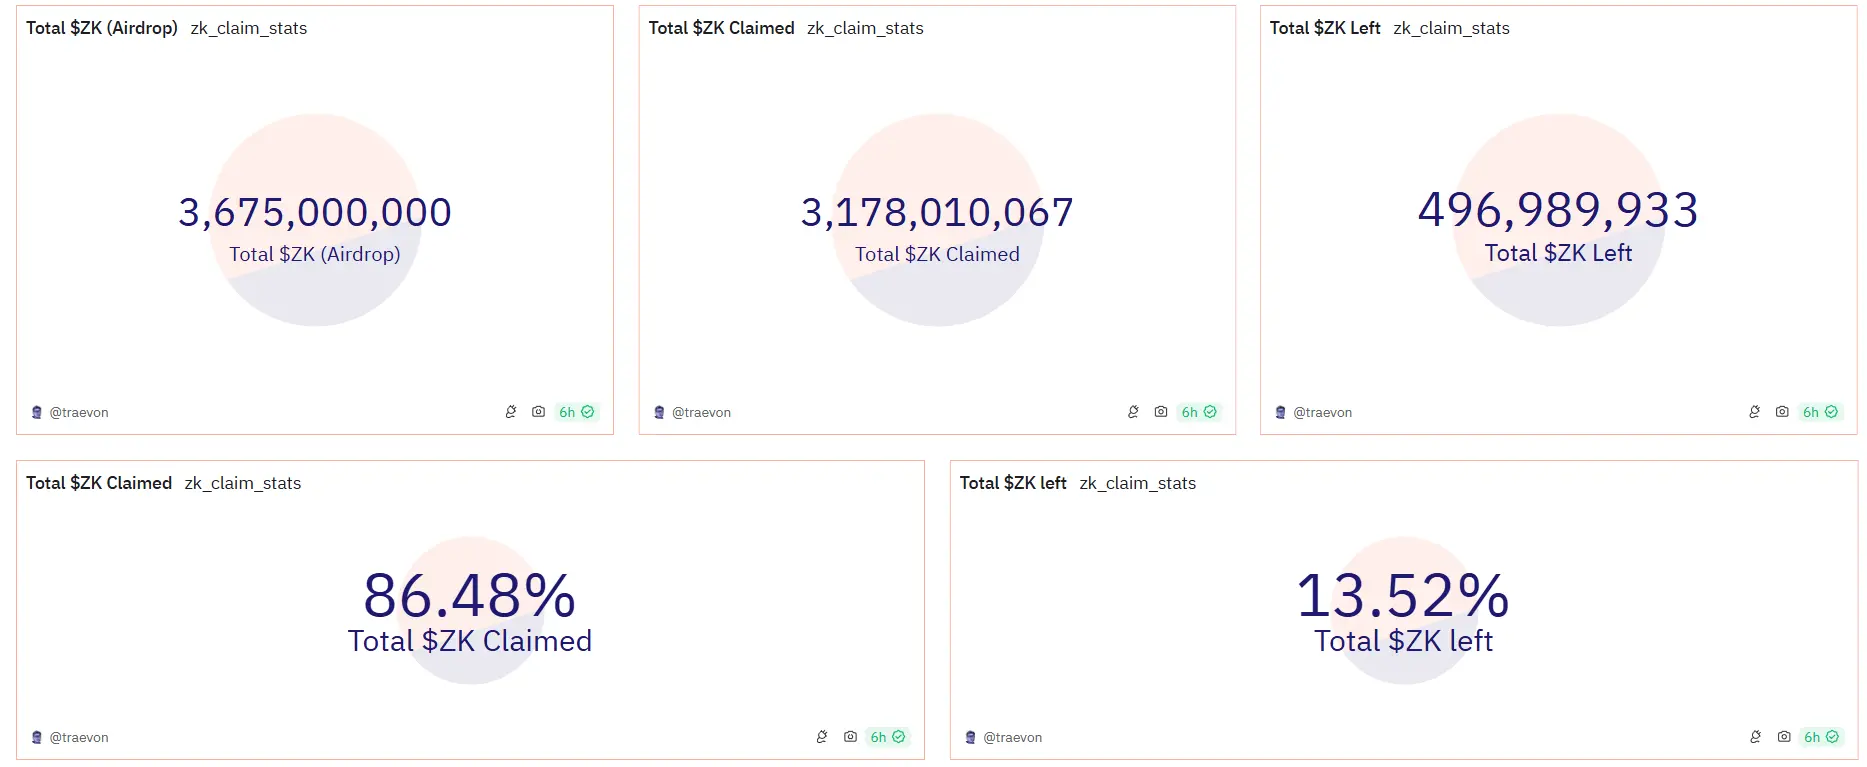Click the plug icon in the 3,178,010,067 panel

pos(1133,412)
